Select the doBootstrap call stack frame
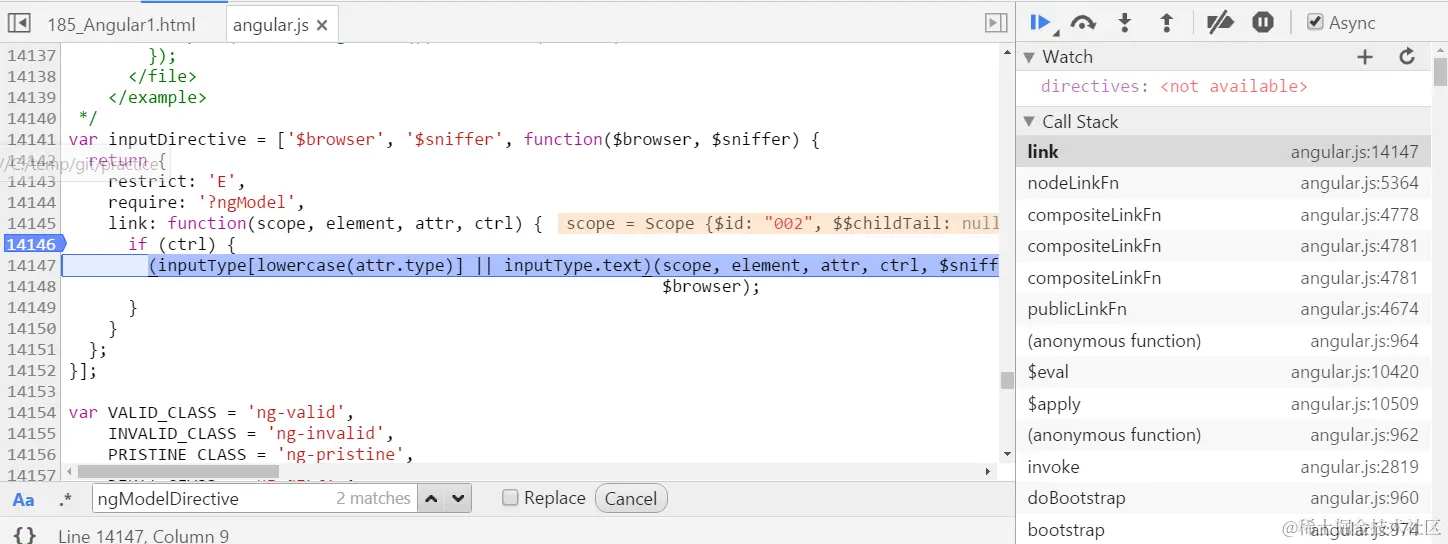This screenshot has width=1448, height=544. point(1223,498)
